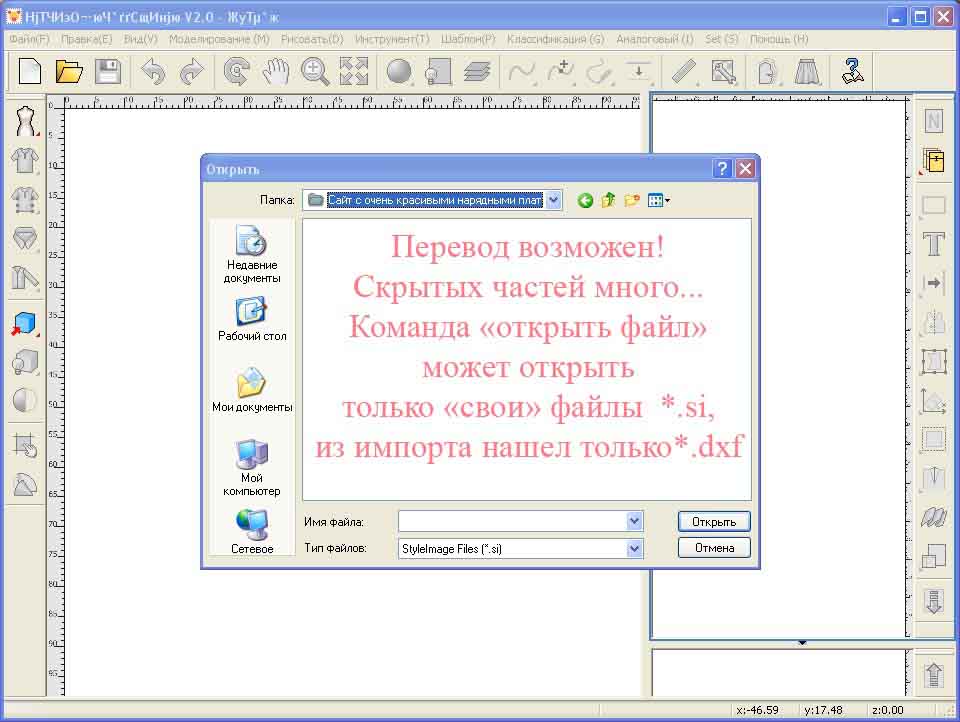Click the New document icon
Image resolution: width=960 pixels, height=722 pixels.
coord(29,71)
